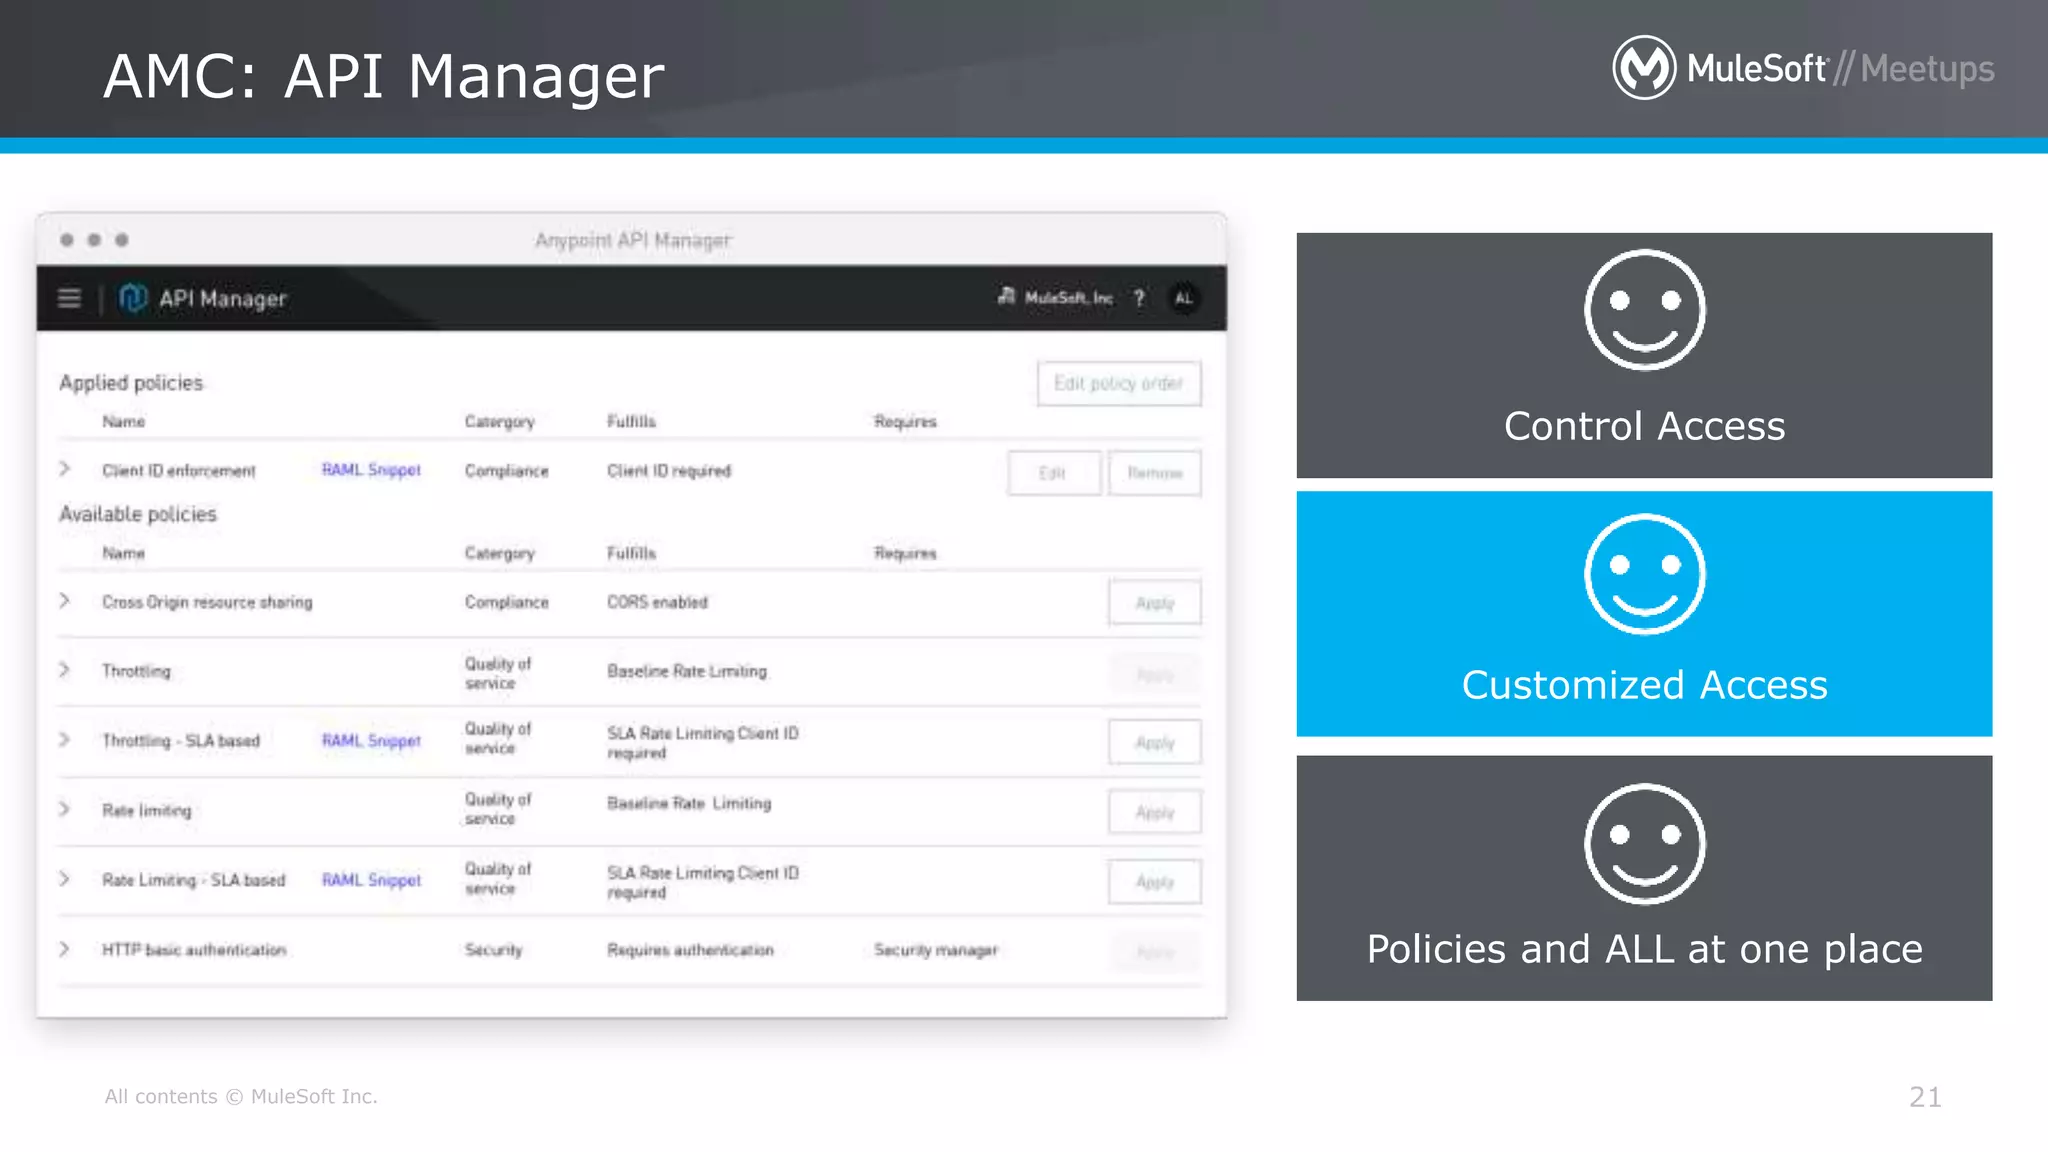Apply the Rate limiting policy
The height and width of the screenshot is (1152, 2048).
(x=1154, y=813)
